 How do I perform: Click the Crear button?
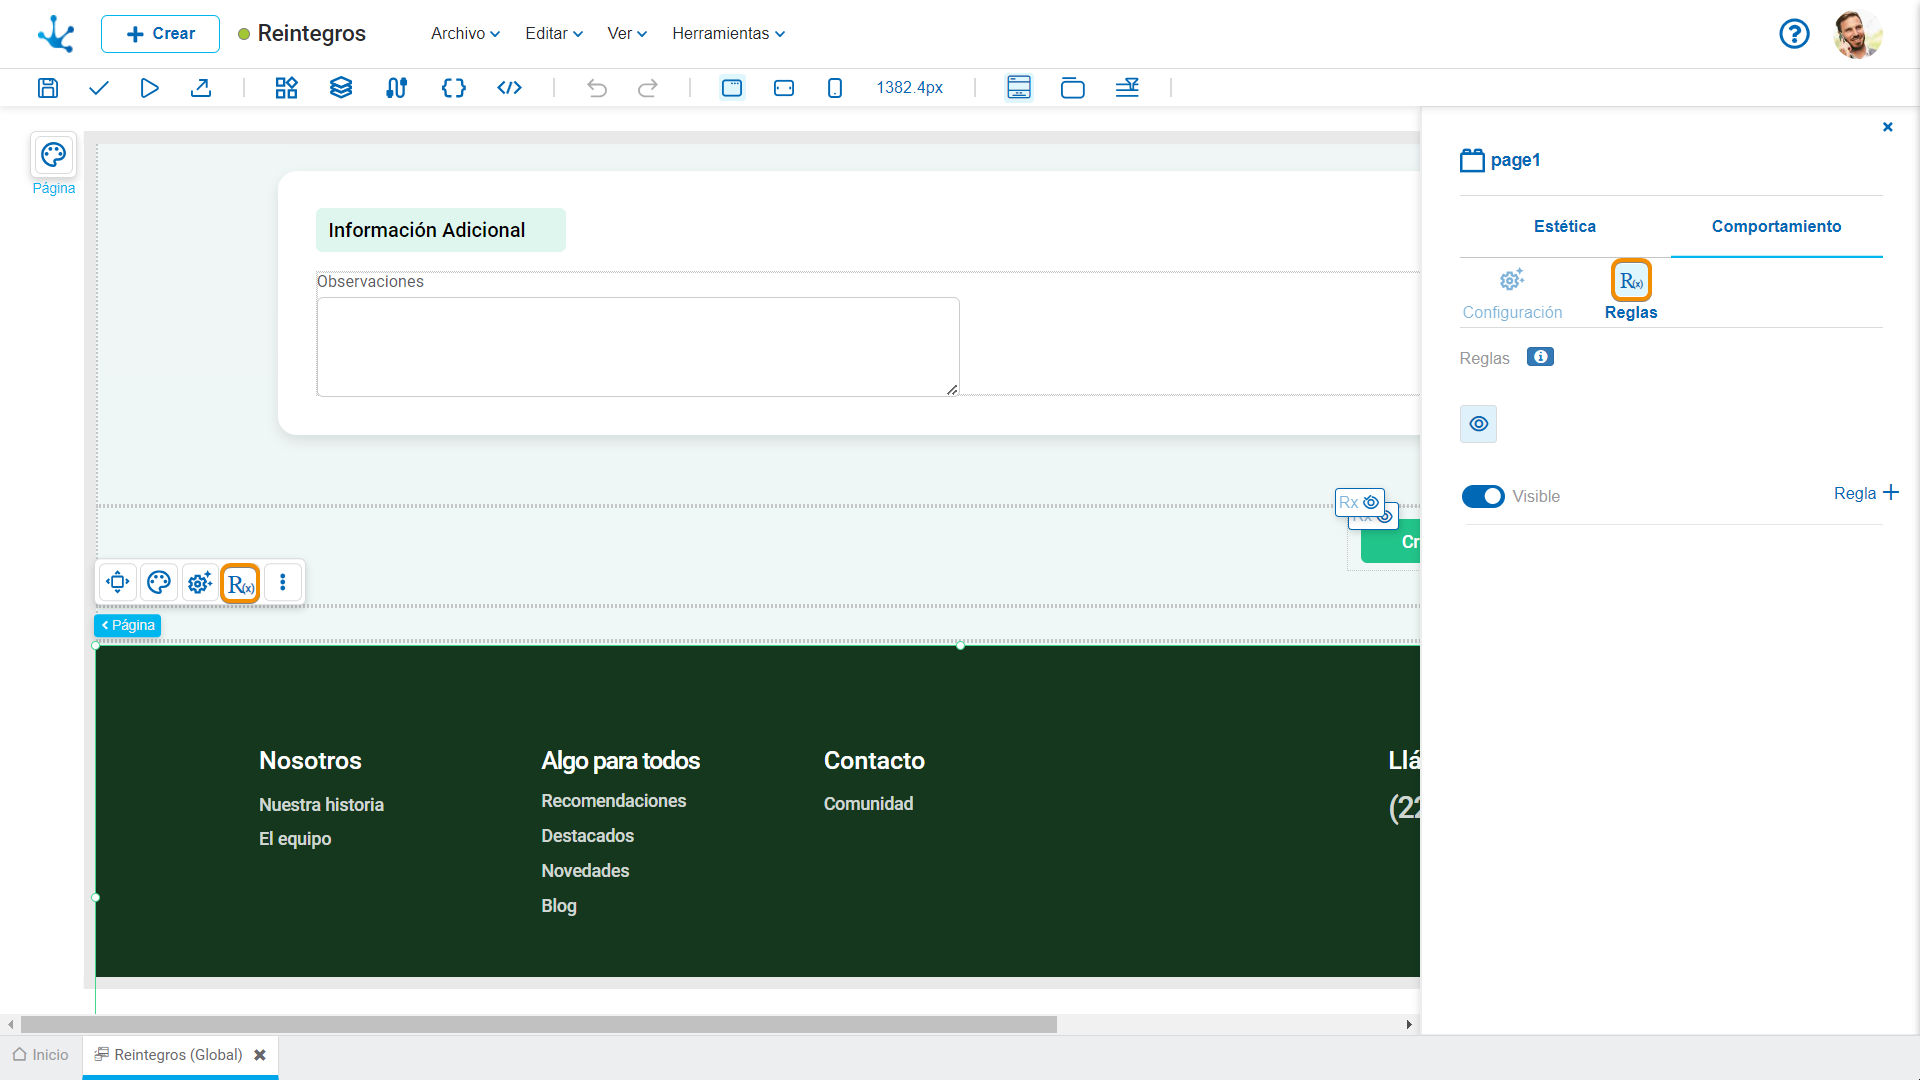[x=160, y=34]
